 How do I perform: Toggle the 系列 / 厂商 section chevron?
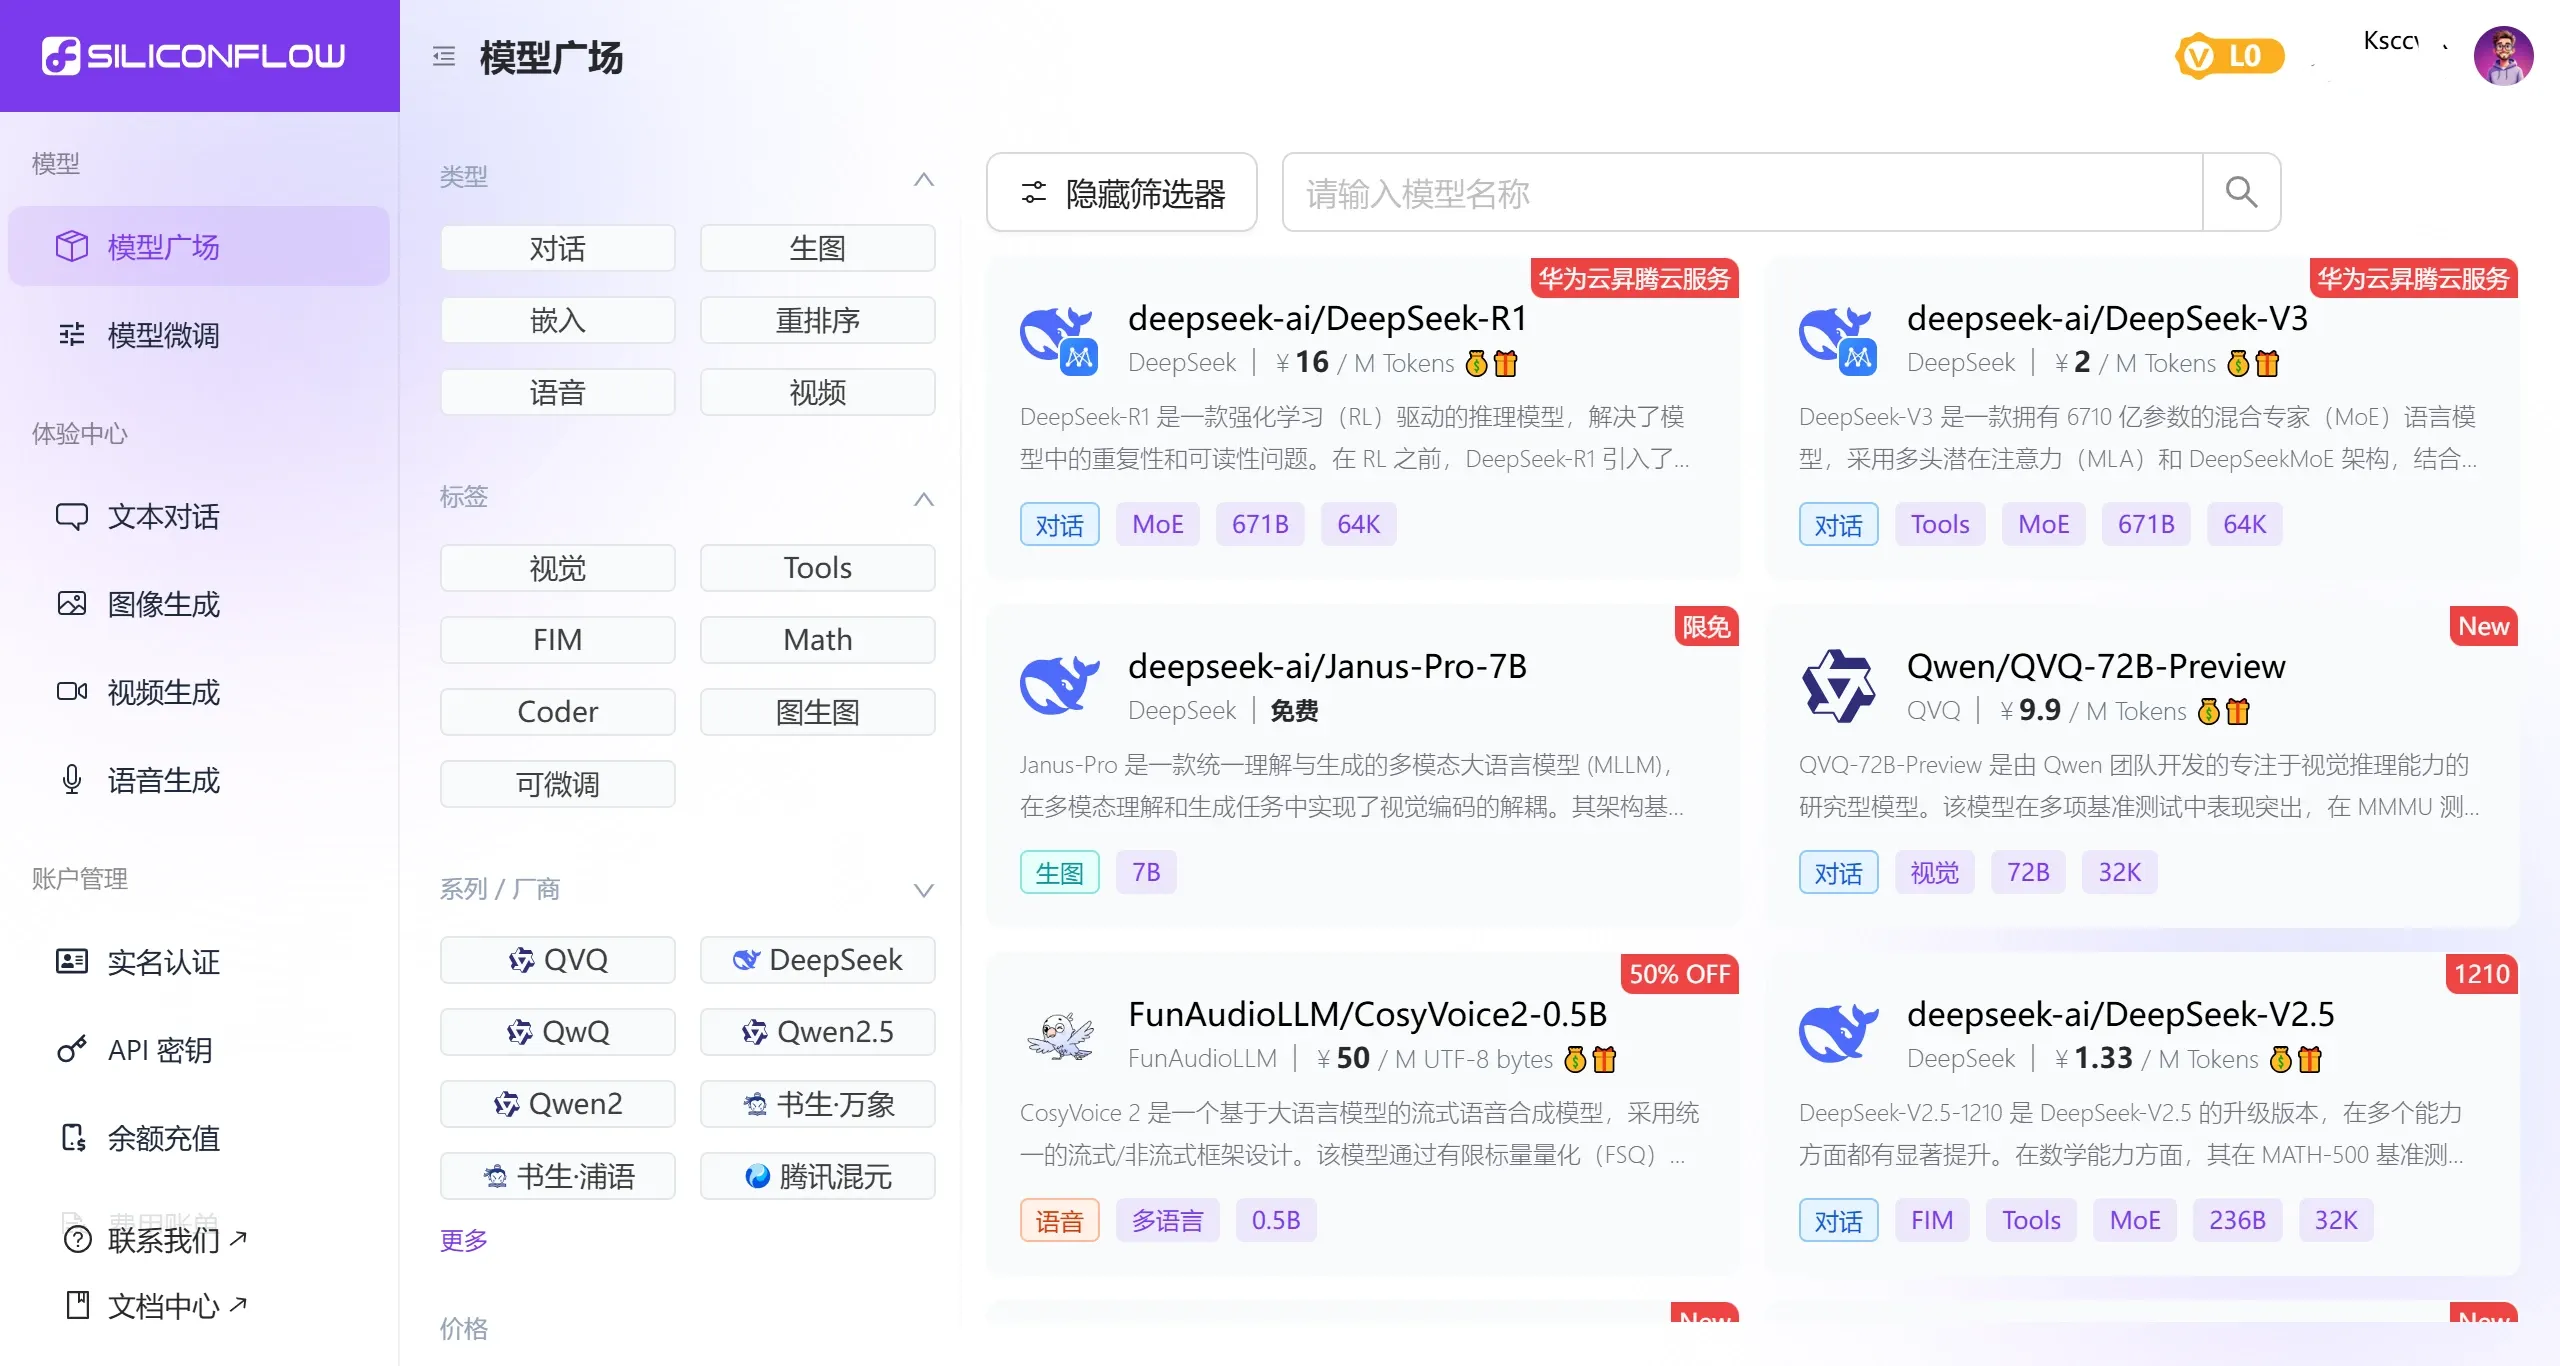(923, 890)
